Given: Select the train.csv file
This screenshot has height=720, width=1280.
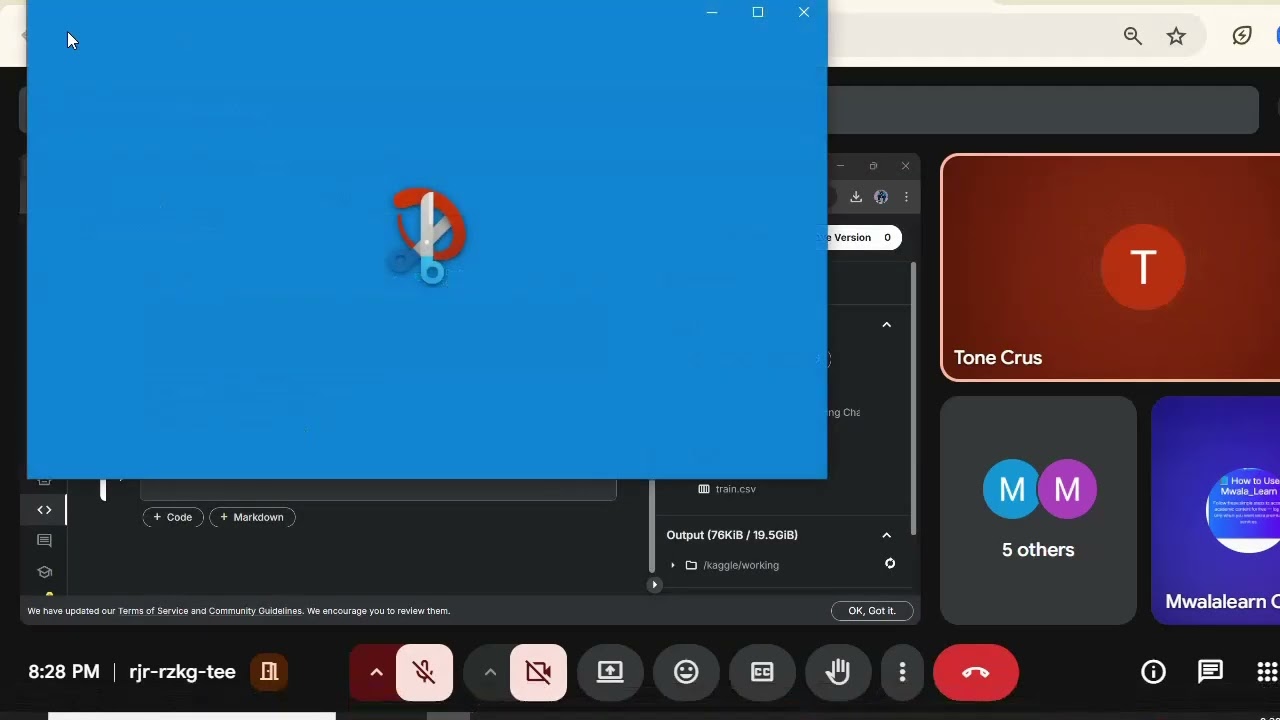Looking at the screenshot, I should click(735, 489).
